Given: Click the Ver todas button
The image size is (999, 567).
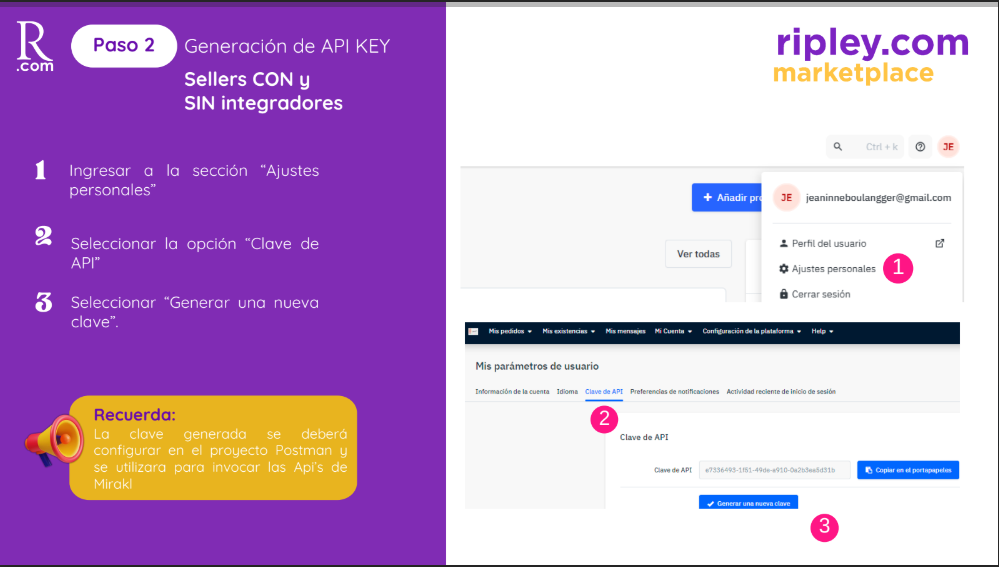Looking at the screenshot, I should tap(698, 254).
